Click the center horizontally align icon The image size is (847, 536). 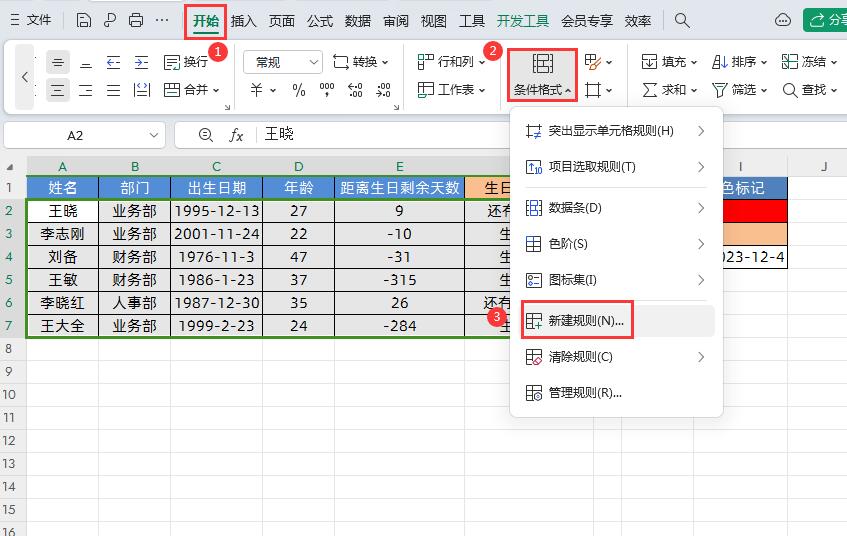[57, 90]
